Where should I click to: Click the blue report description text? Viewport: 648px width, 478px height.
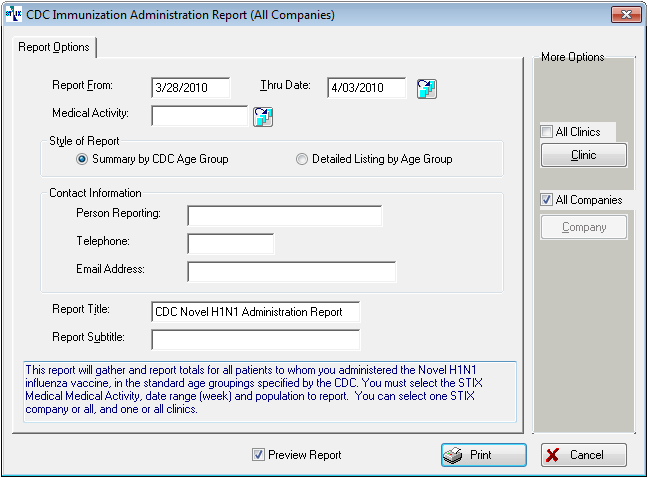coord(270,392)
